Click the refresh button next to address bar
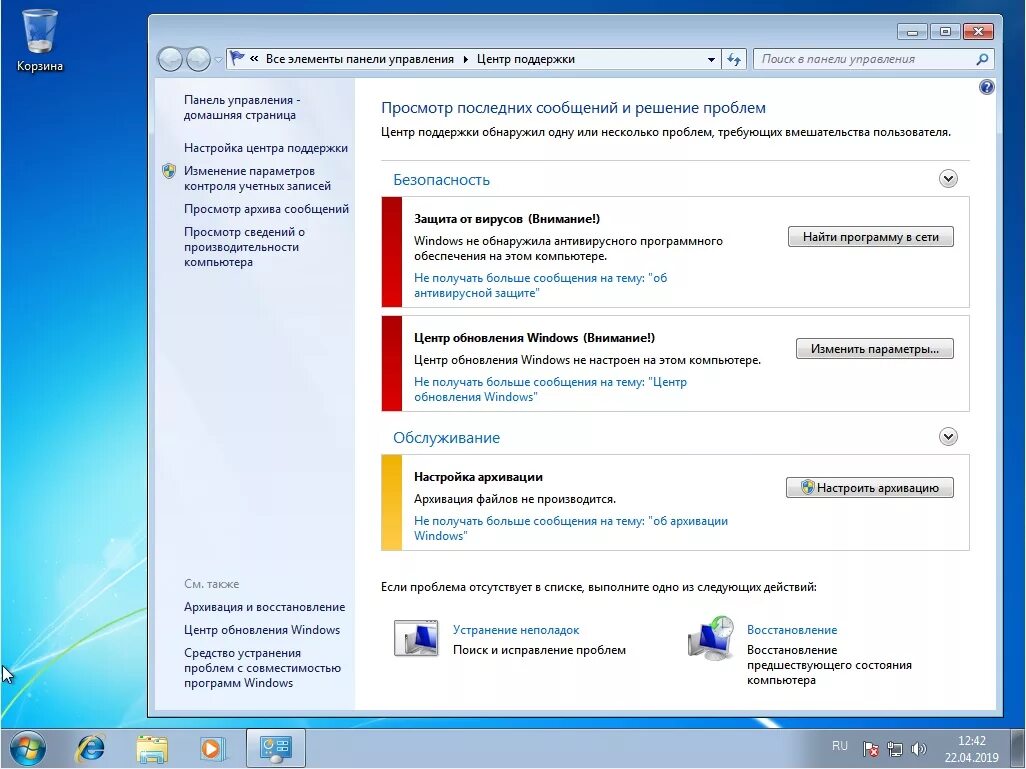 pyautogui.click(x=734, y=60)
